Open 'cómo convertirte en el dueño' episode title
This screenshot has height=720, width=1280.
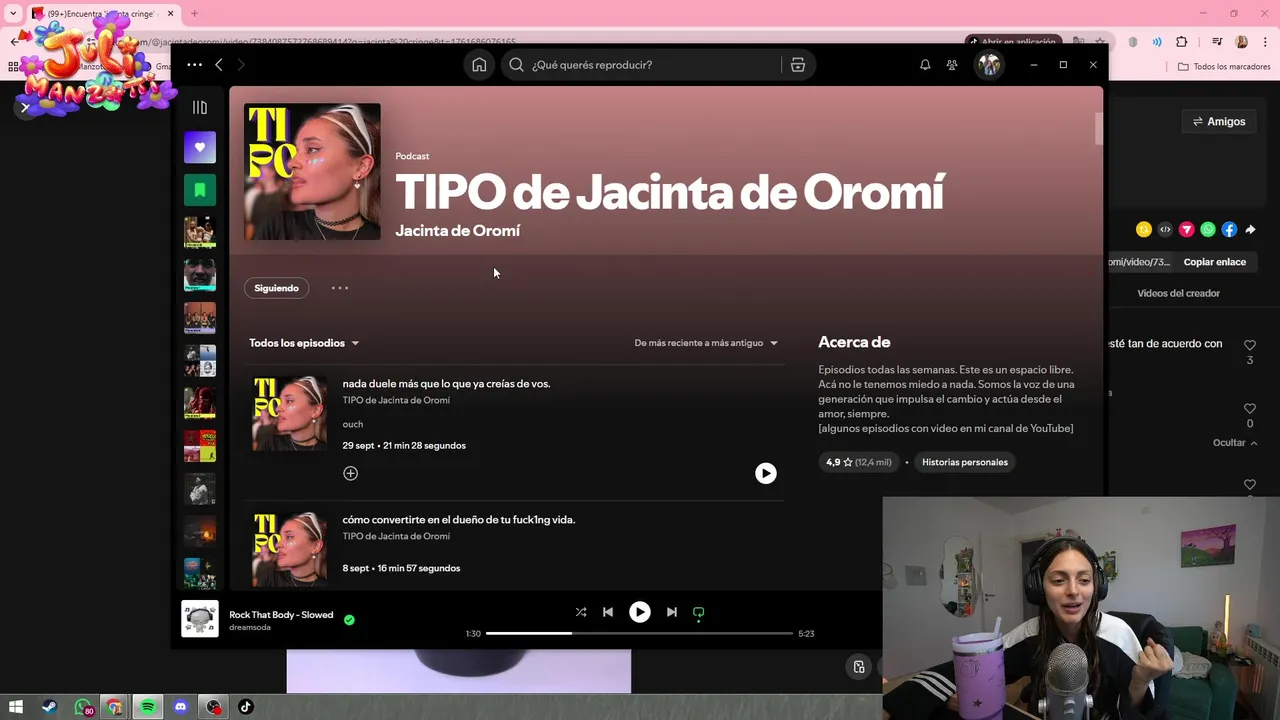pos(459,520)
